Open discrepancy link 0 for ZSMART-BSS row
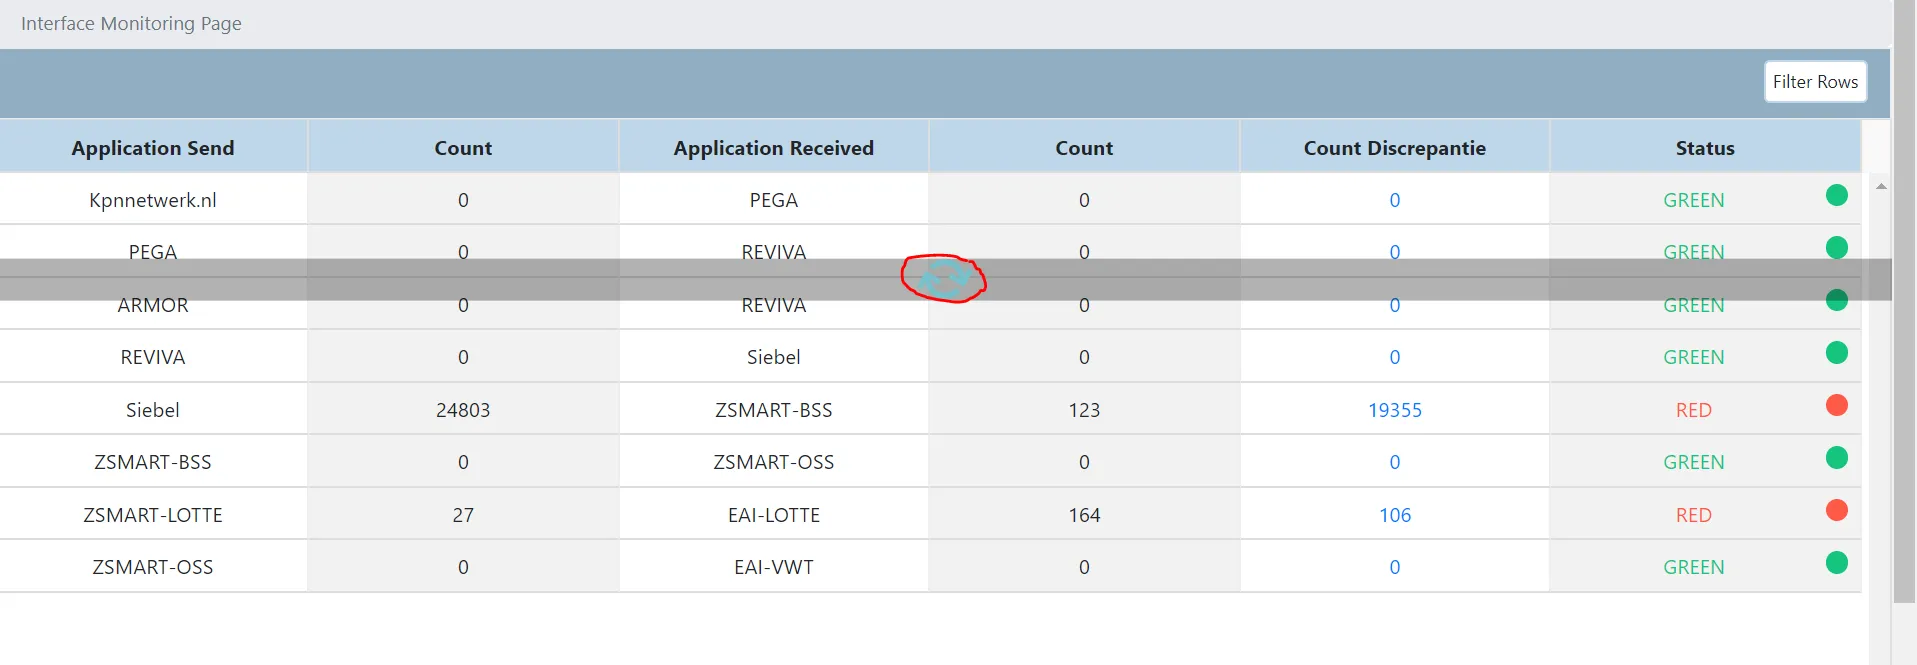 click(x=1395, y=462)
